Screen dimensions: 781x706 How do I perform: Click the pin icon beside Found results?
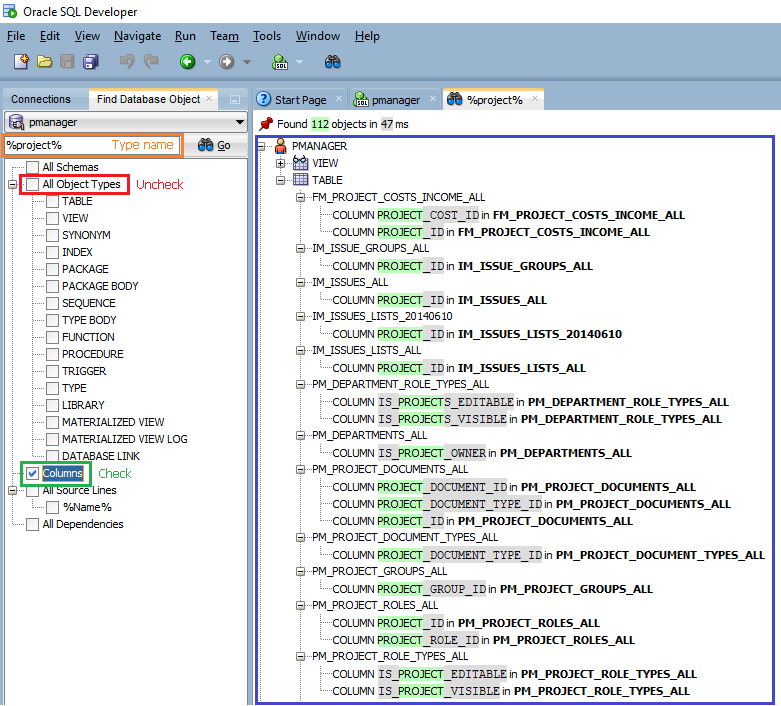click(266, 124)
